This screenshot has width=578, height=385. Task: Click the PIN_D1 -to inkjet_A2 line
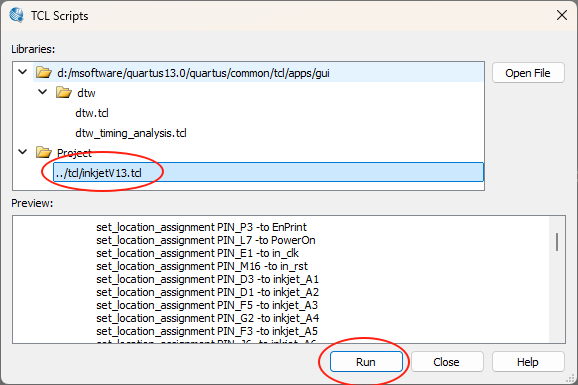tap(208, 292)
